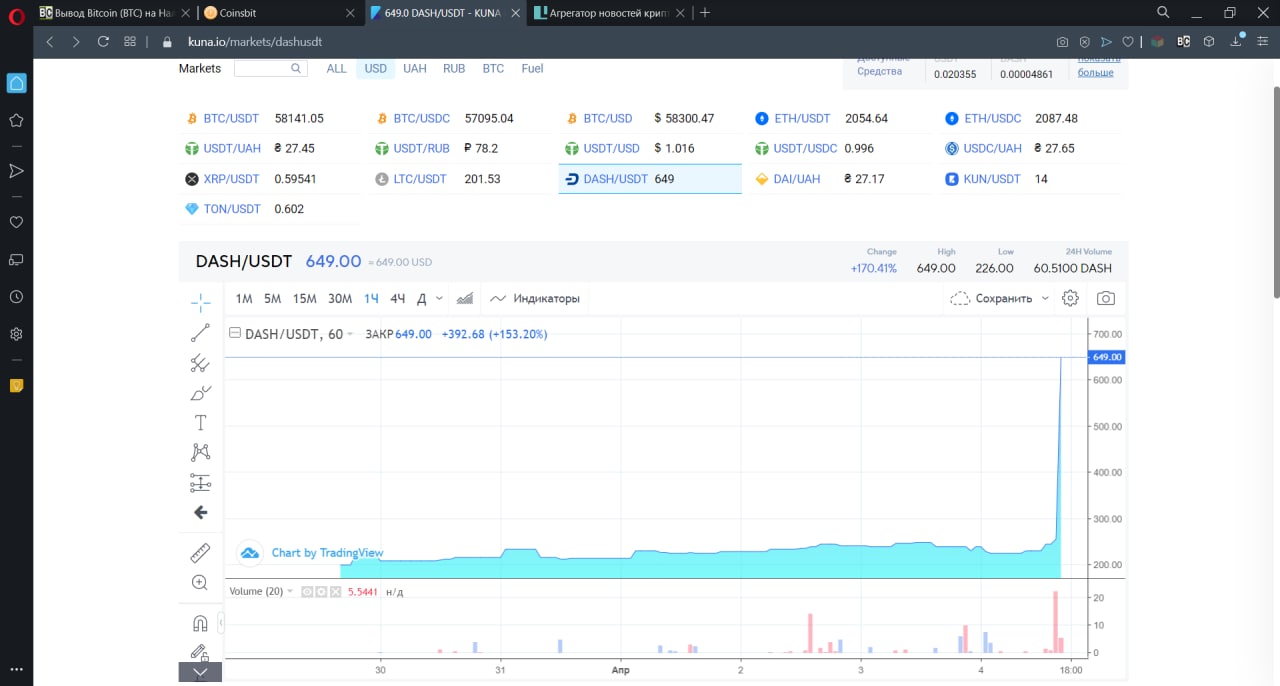
Task: Select the pitchfork drawing tool
Action: 200,363
